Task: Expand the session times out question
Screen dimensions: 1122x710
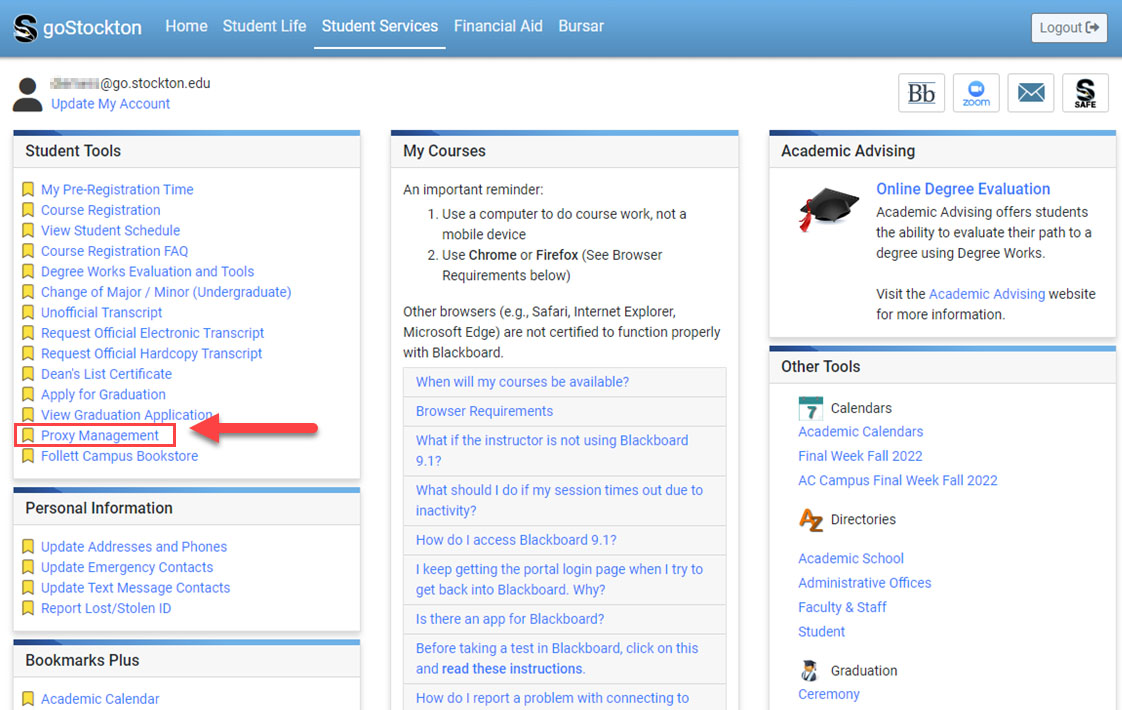Action: (565, 501)
